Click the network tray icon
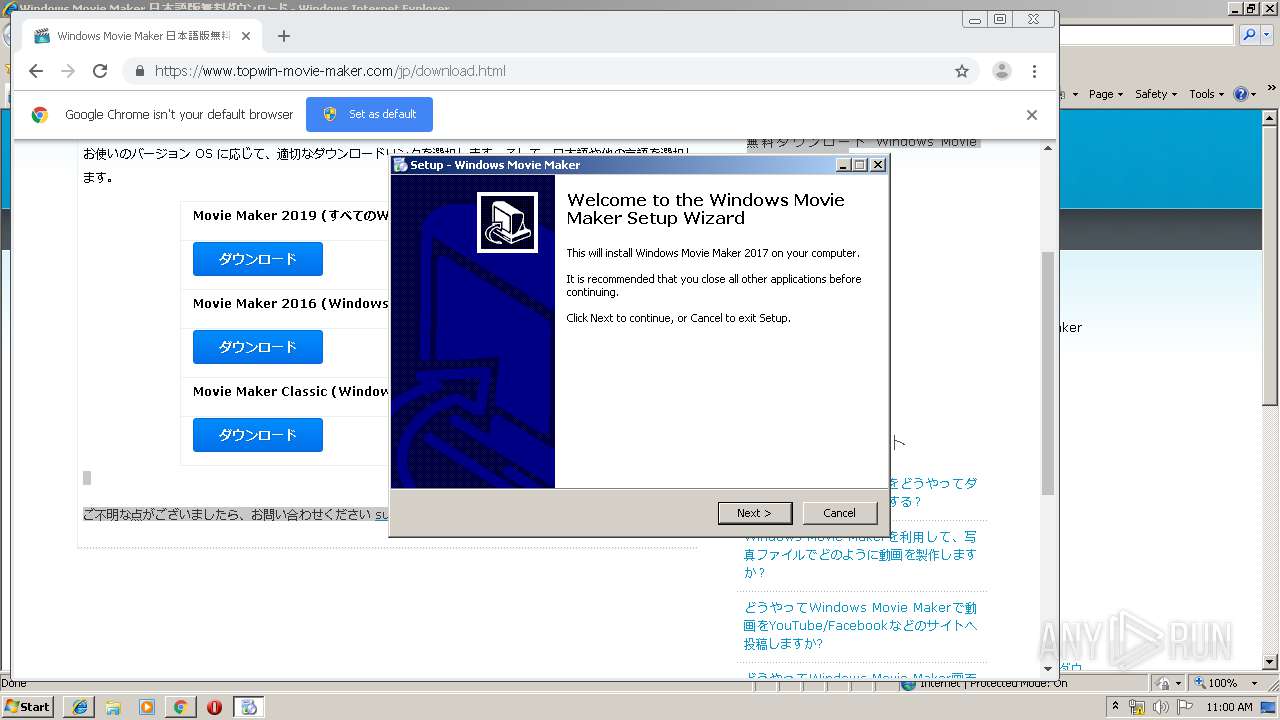The image size is (1280, 720). (1137, 707)
